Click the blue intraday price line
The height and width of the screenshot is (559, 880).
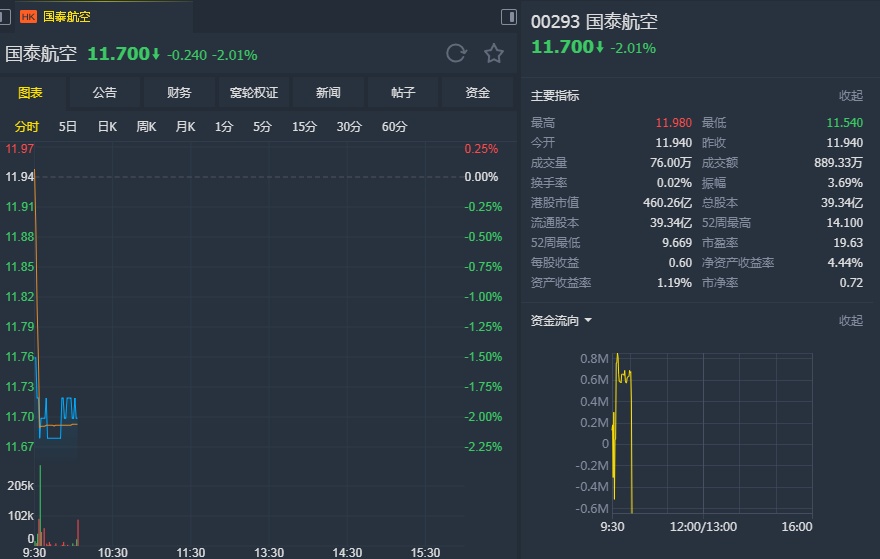[x=54, y=438]
